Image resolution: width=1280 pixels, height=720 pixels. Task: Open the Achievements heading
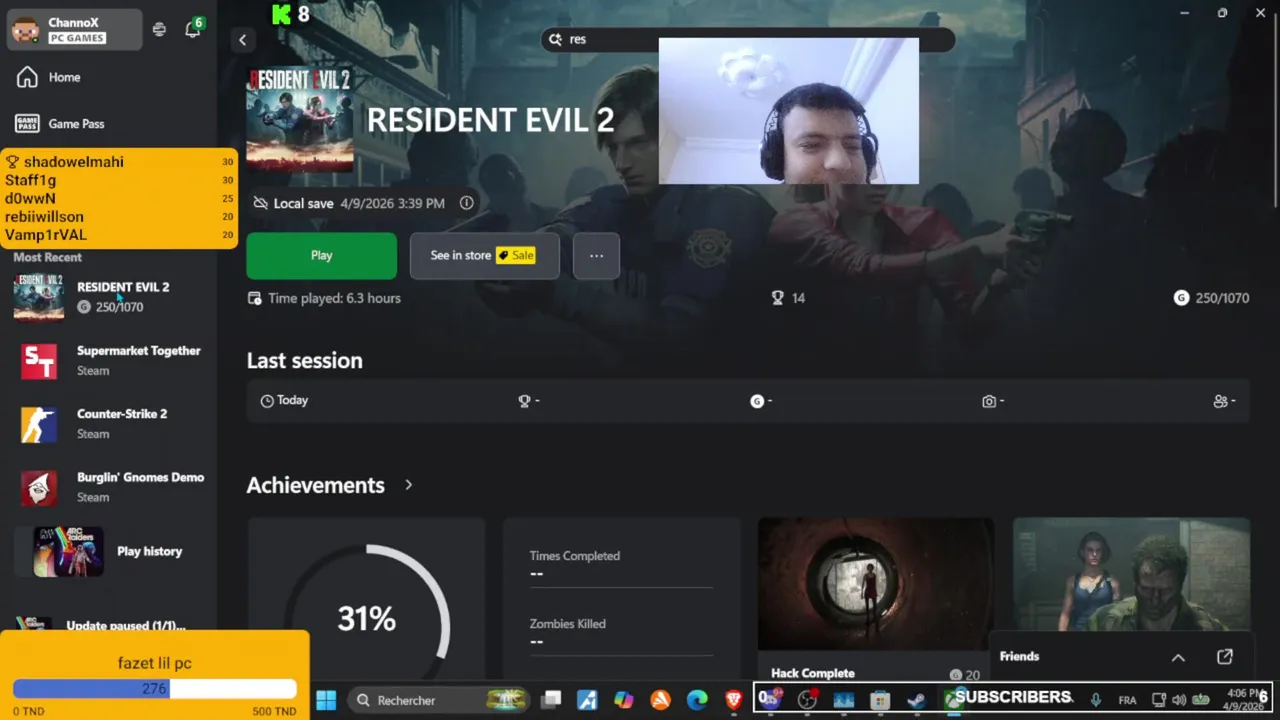315,485
